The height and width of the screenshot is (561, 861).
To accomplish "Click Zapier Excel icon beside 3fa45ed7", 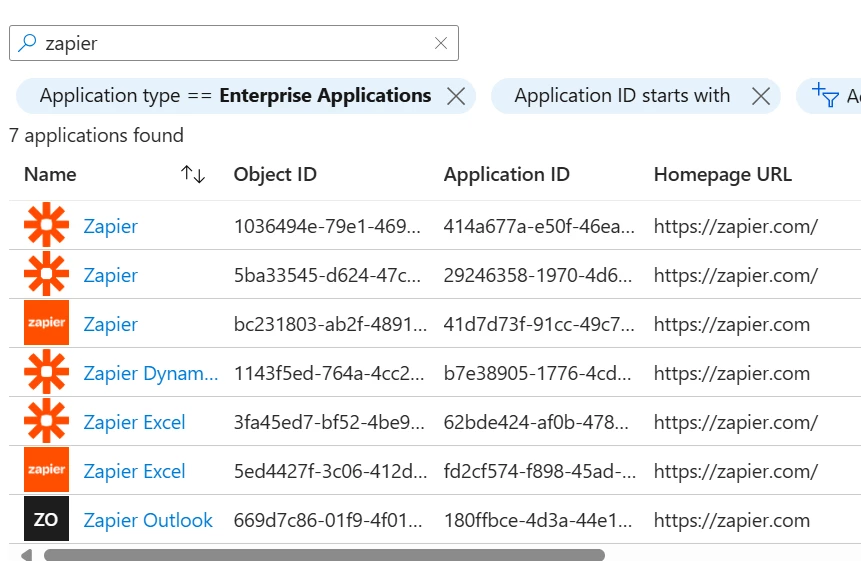I will point(47,420).
